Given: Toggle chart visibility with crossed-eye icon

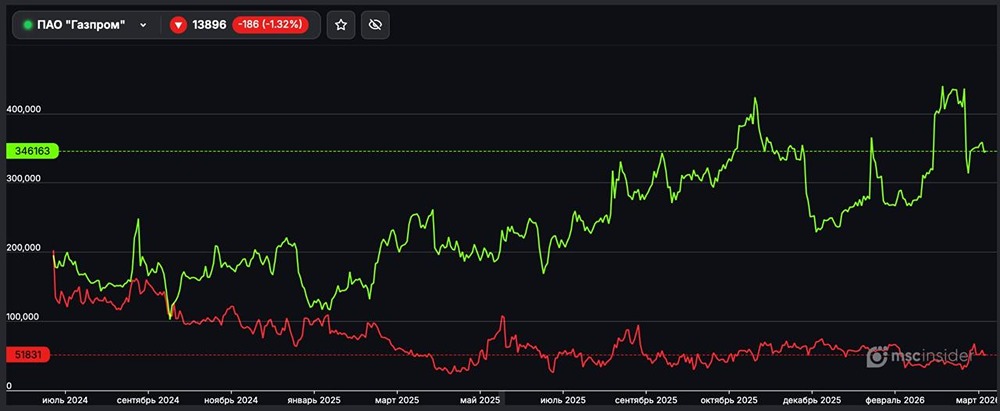Looking at the screenshot, I should pos(376,25).
